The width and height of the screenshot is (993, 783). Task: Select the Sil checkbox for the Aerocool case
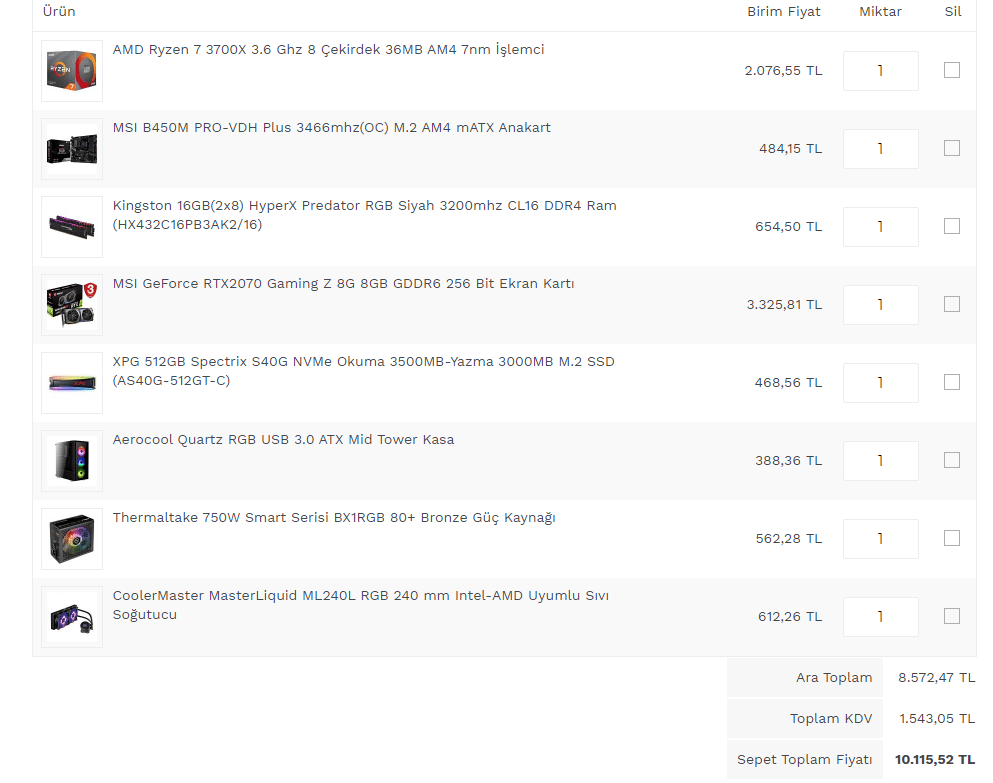[951, 460]
